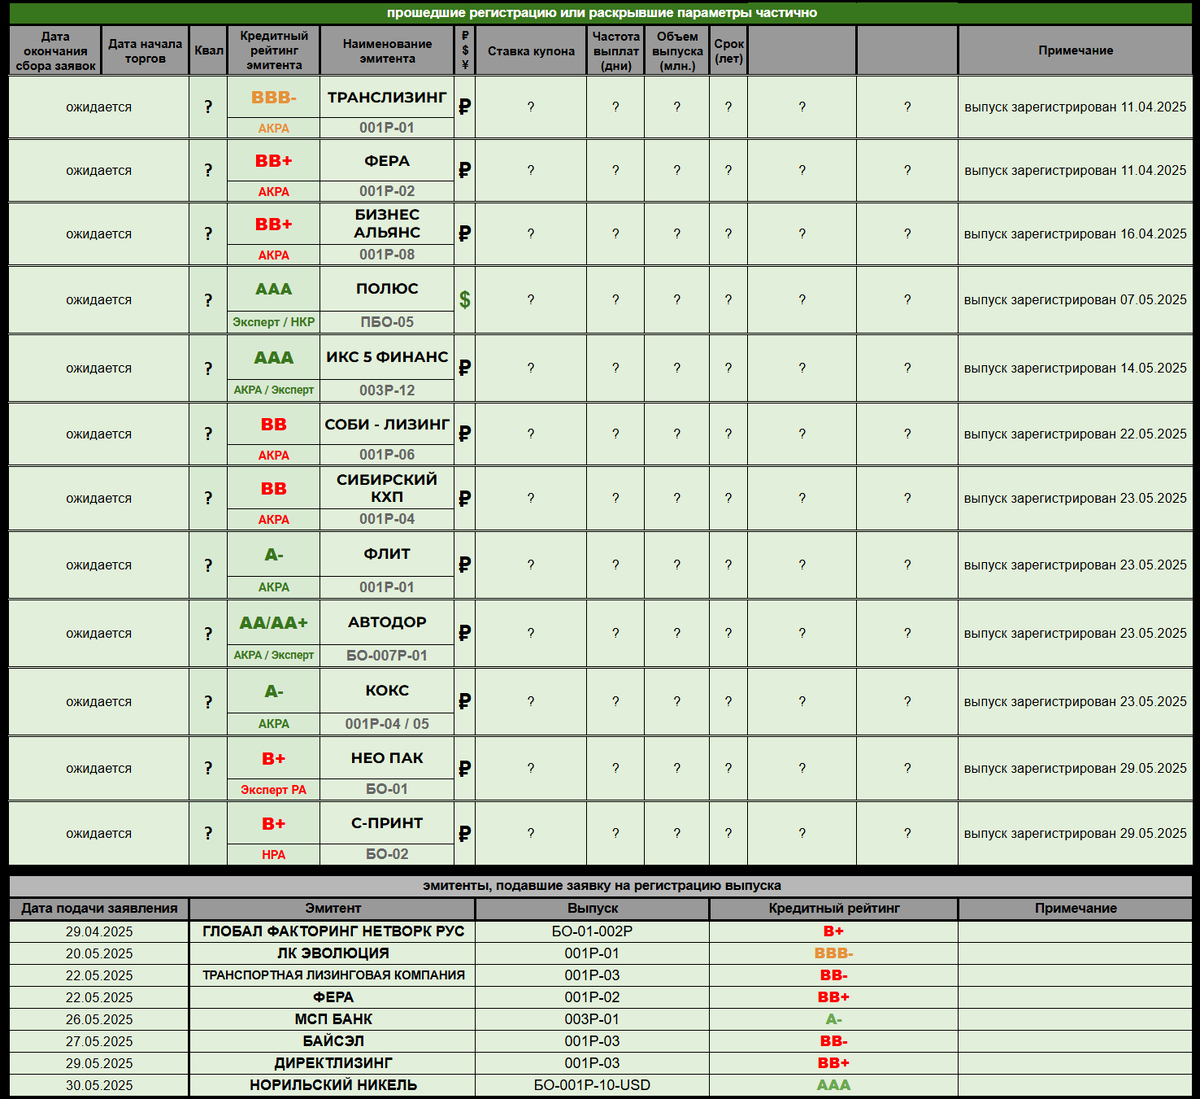
Task: Select the Кредитный рейтинг эмитента header
Action: 274,51
